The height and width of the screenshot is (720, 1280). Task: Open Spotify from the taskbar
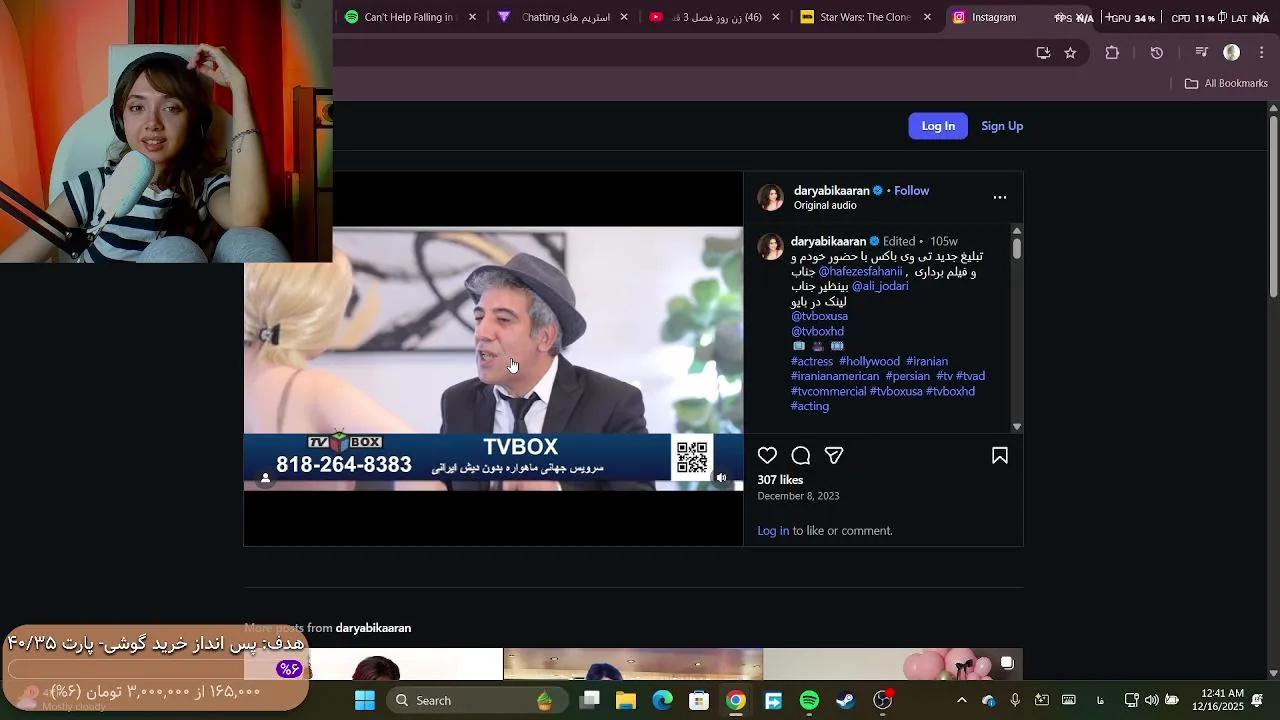point(809,700)
